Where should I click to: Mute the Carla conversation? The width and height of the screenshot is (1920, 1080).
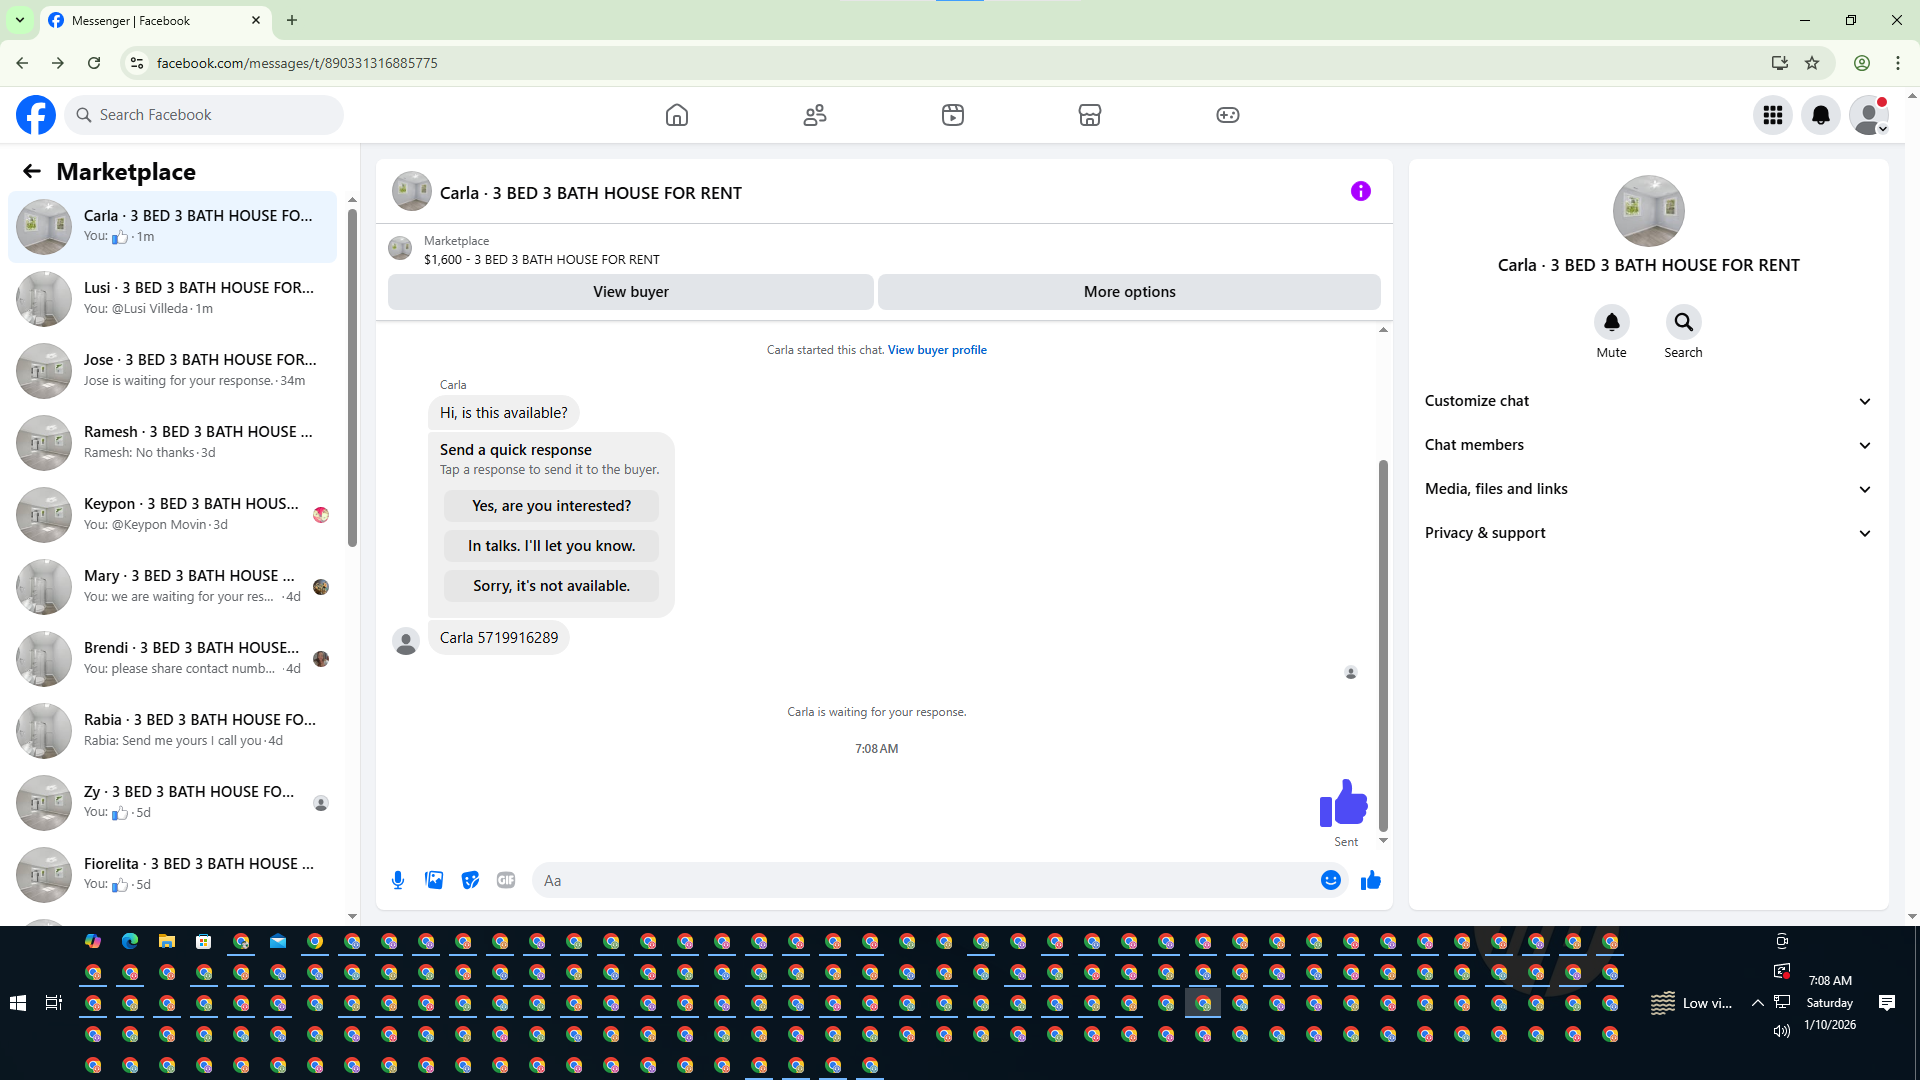(x=1611, y=322)
